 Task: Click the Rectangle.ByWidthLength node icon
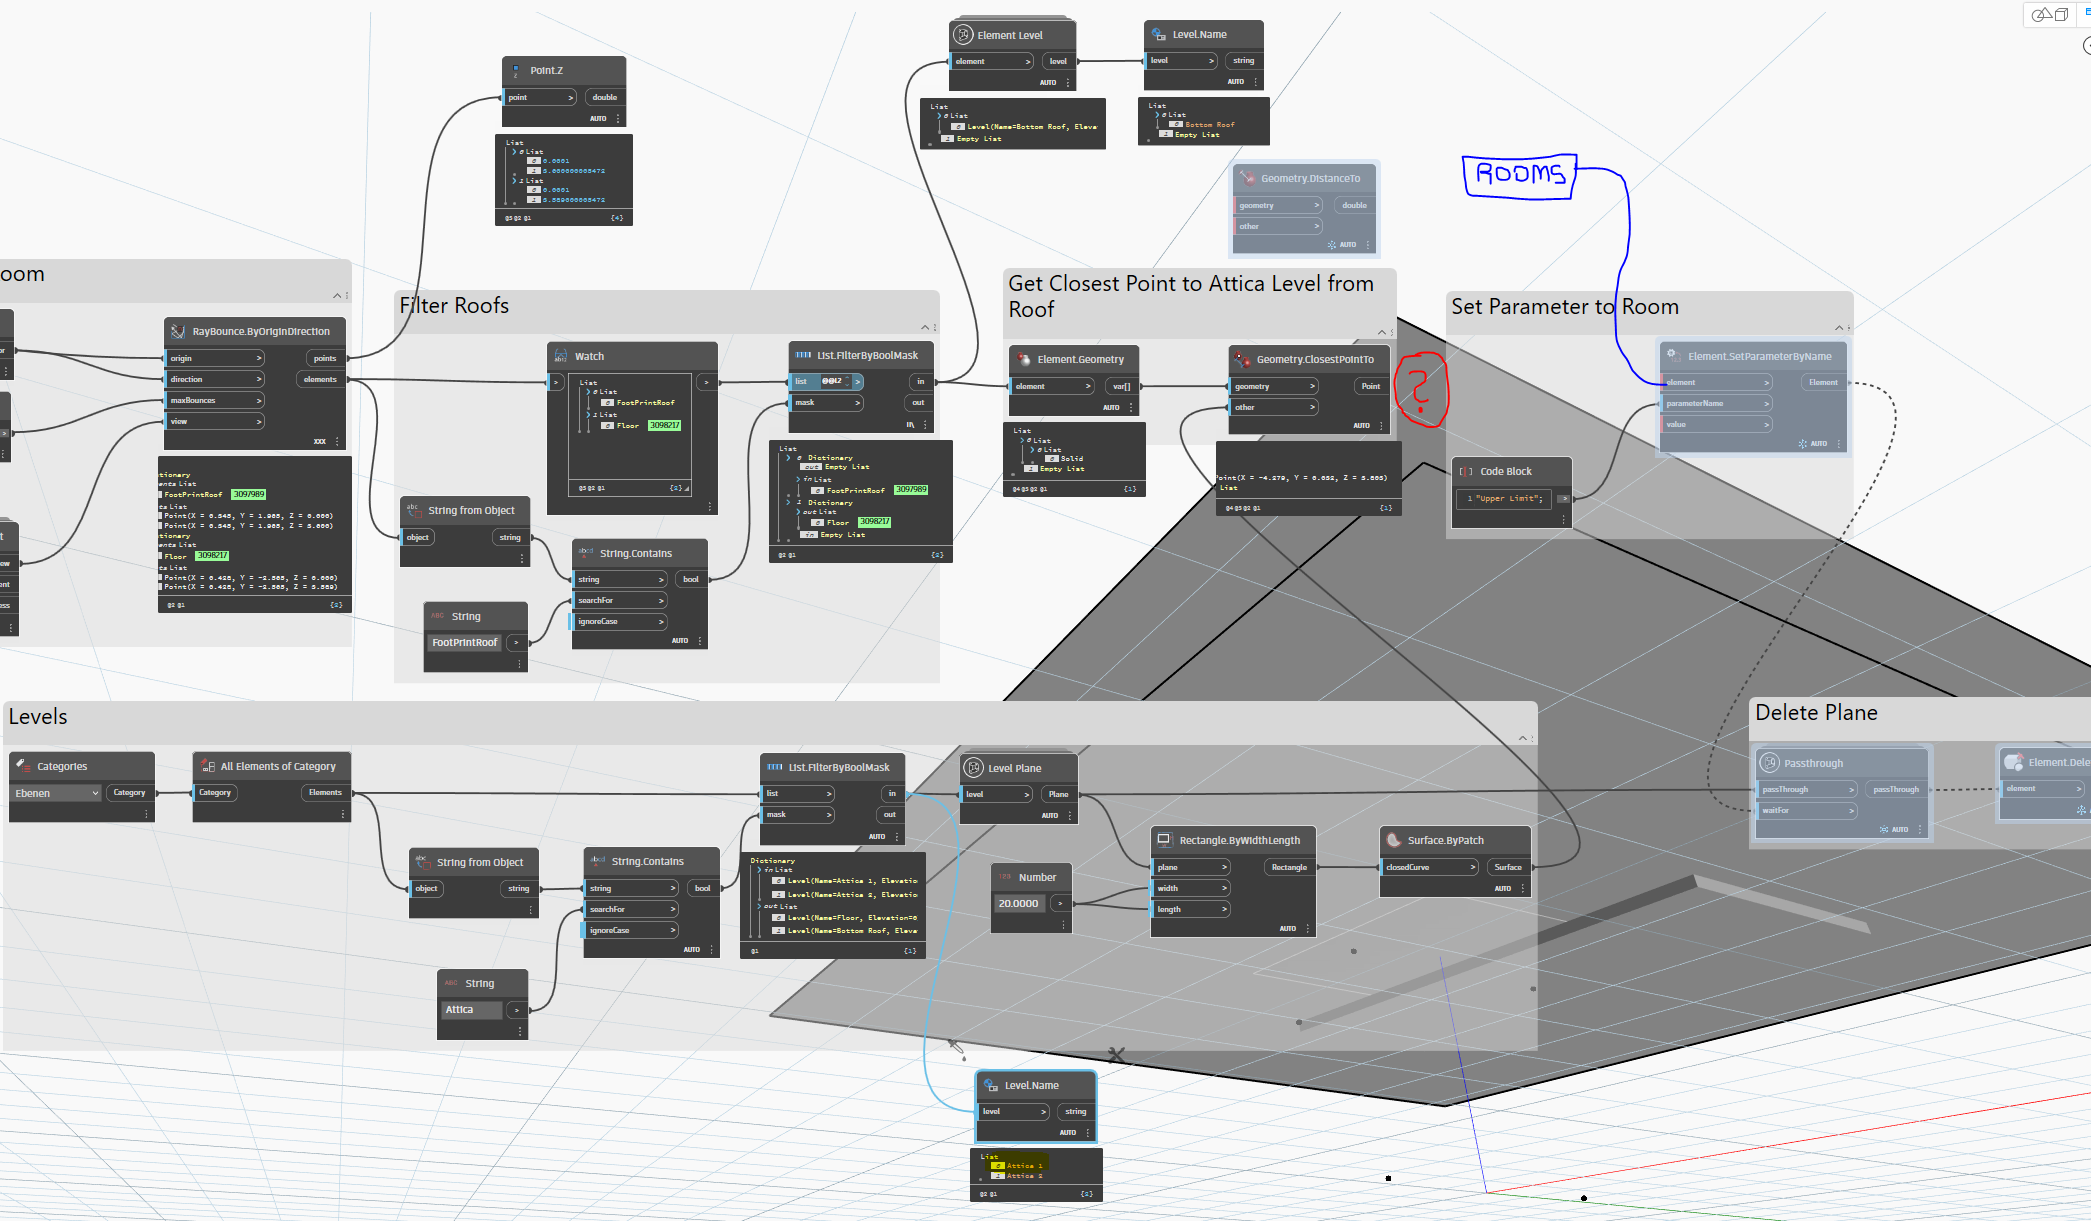click(x=1164, y=840)
